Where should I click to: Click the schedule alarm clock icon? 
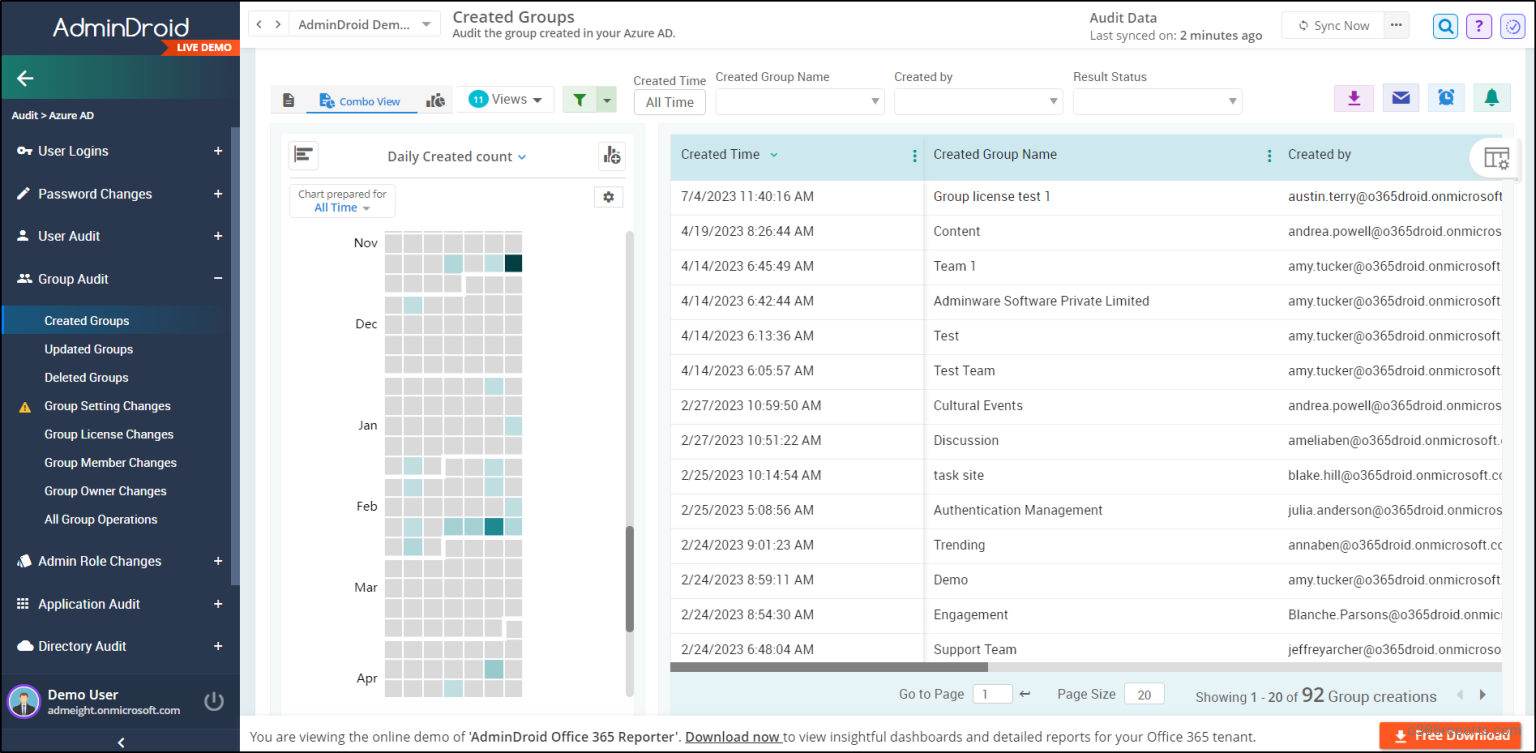click(x=1446, y=97)
